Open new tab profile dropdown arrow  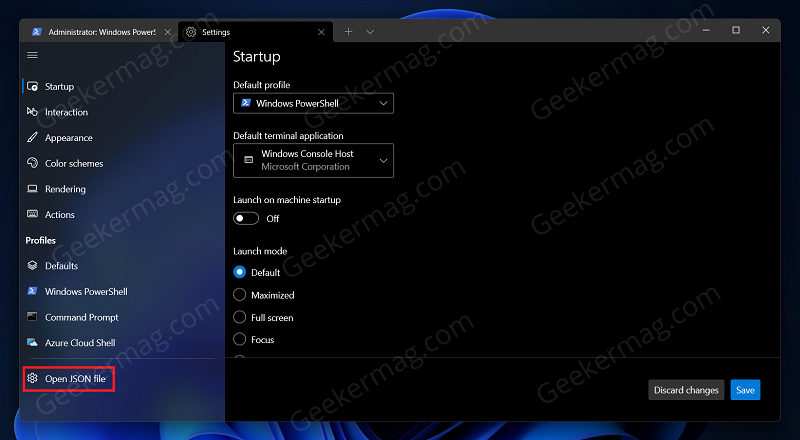370,32
